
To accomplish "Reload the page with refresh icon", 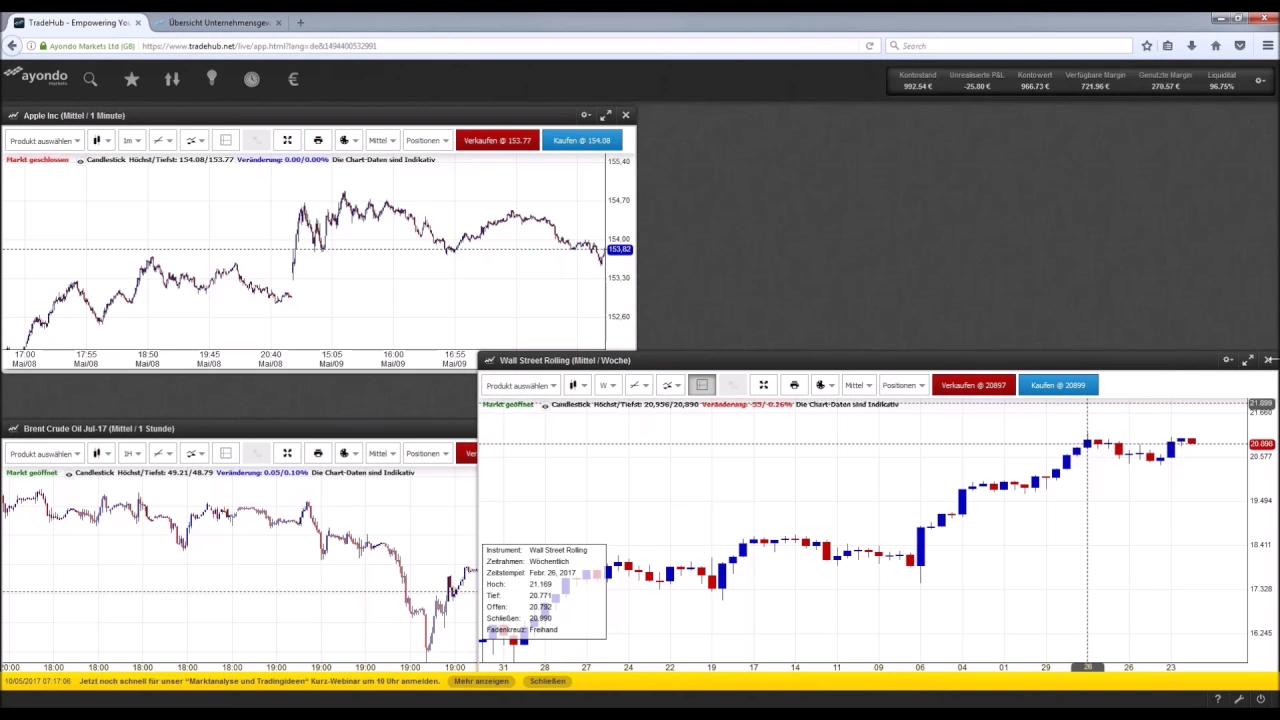I will 870,46.
